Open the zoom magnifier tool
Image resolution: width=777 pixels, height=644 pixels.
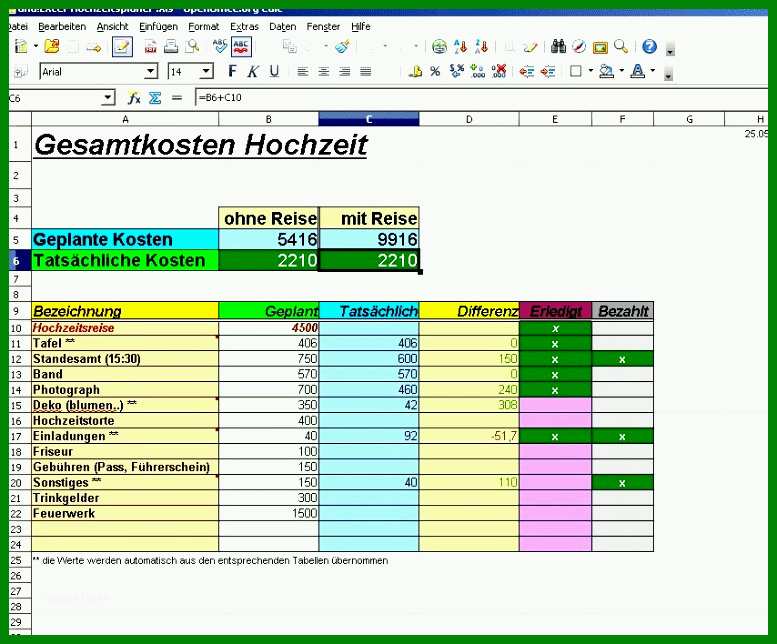click(620, 47)
